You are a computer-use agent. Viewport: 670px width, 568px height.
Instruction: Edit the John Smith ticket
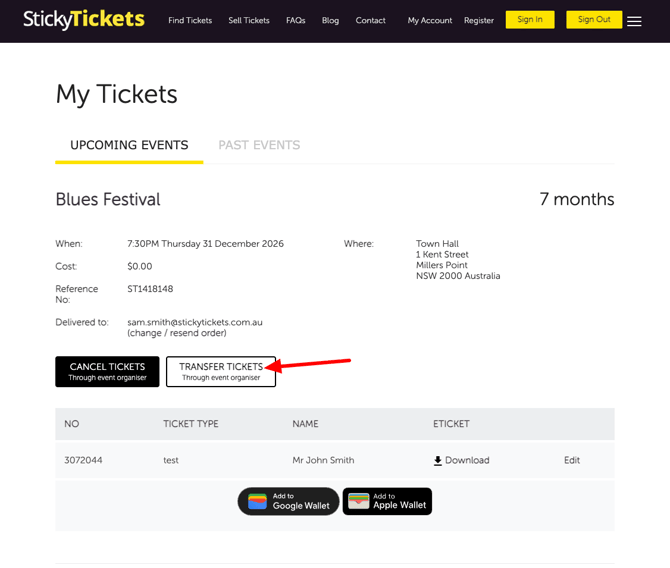572,460
